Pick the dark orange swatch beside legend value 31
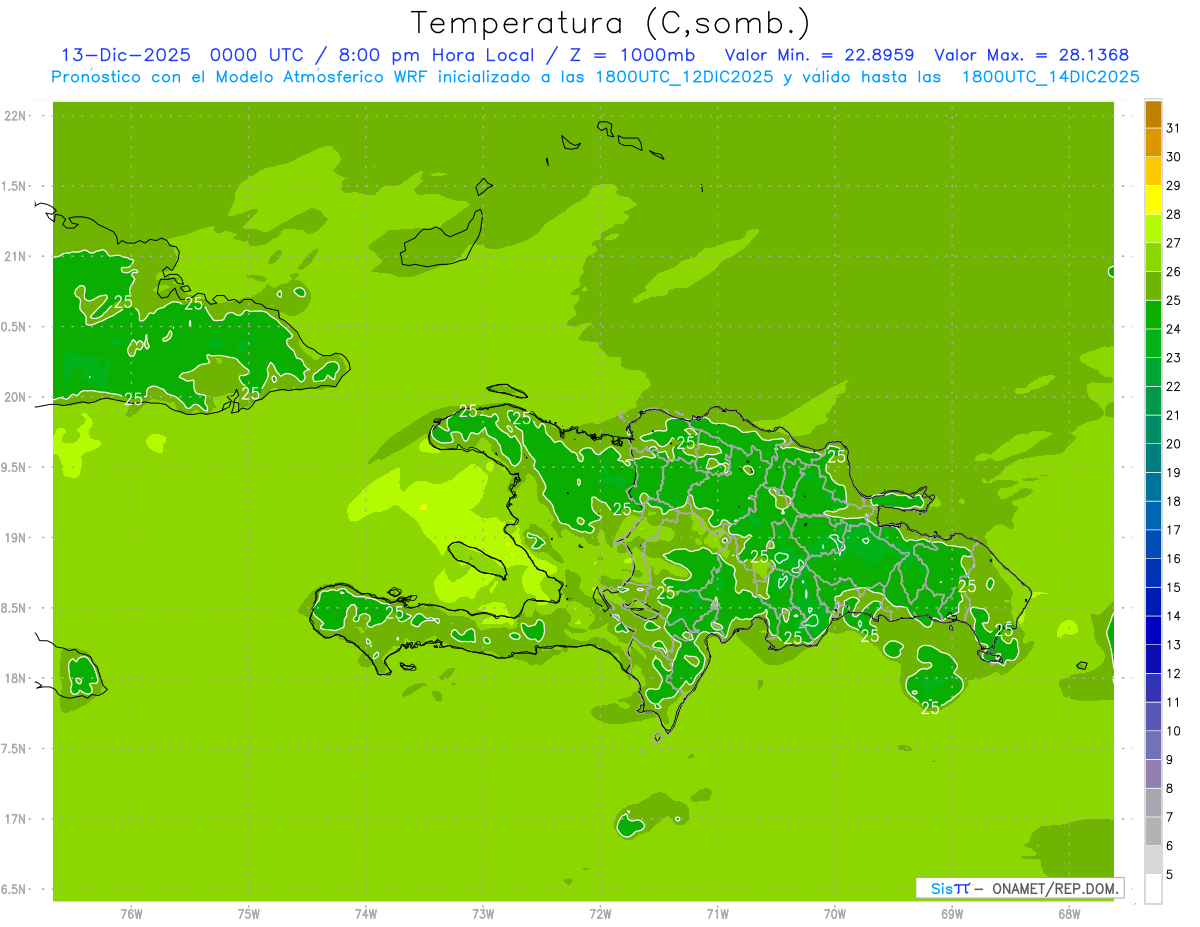The image size is (1200, 927). (1153, 114)
